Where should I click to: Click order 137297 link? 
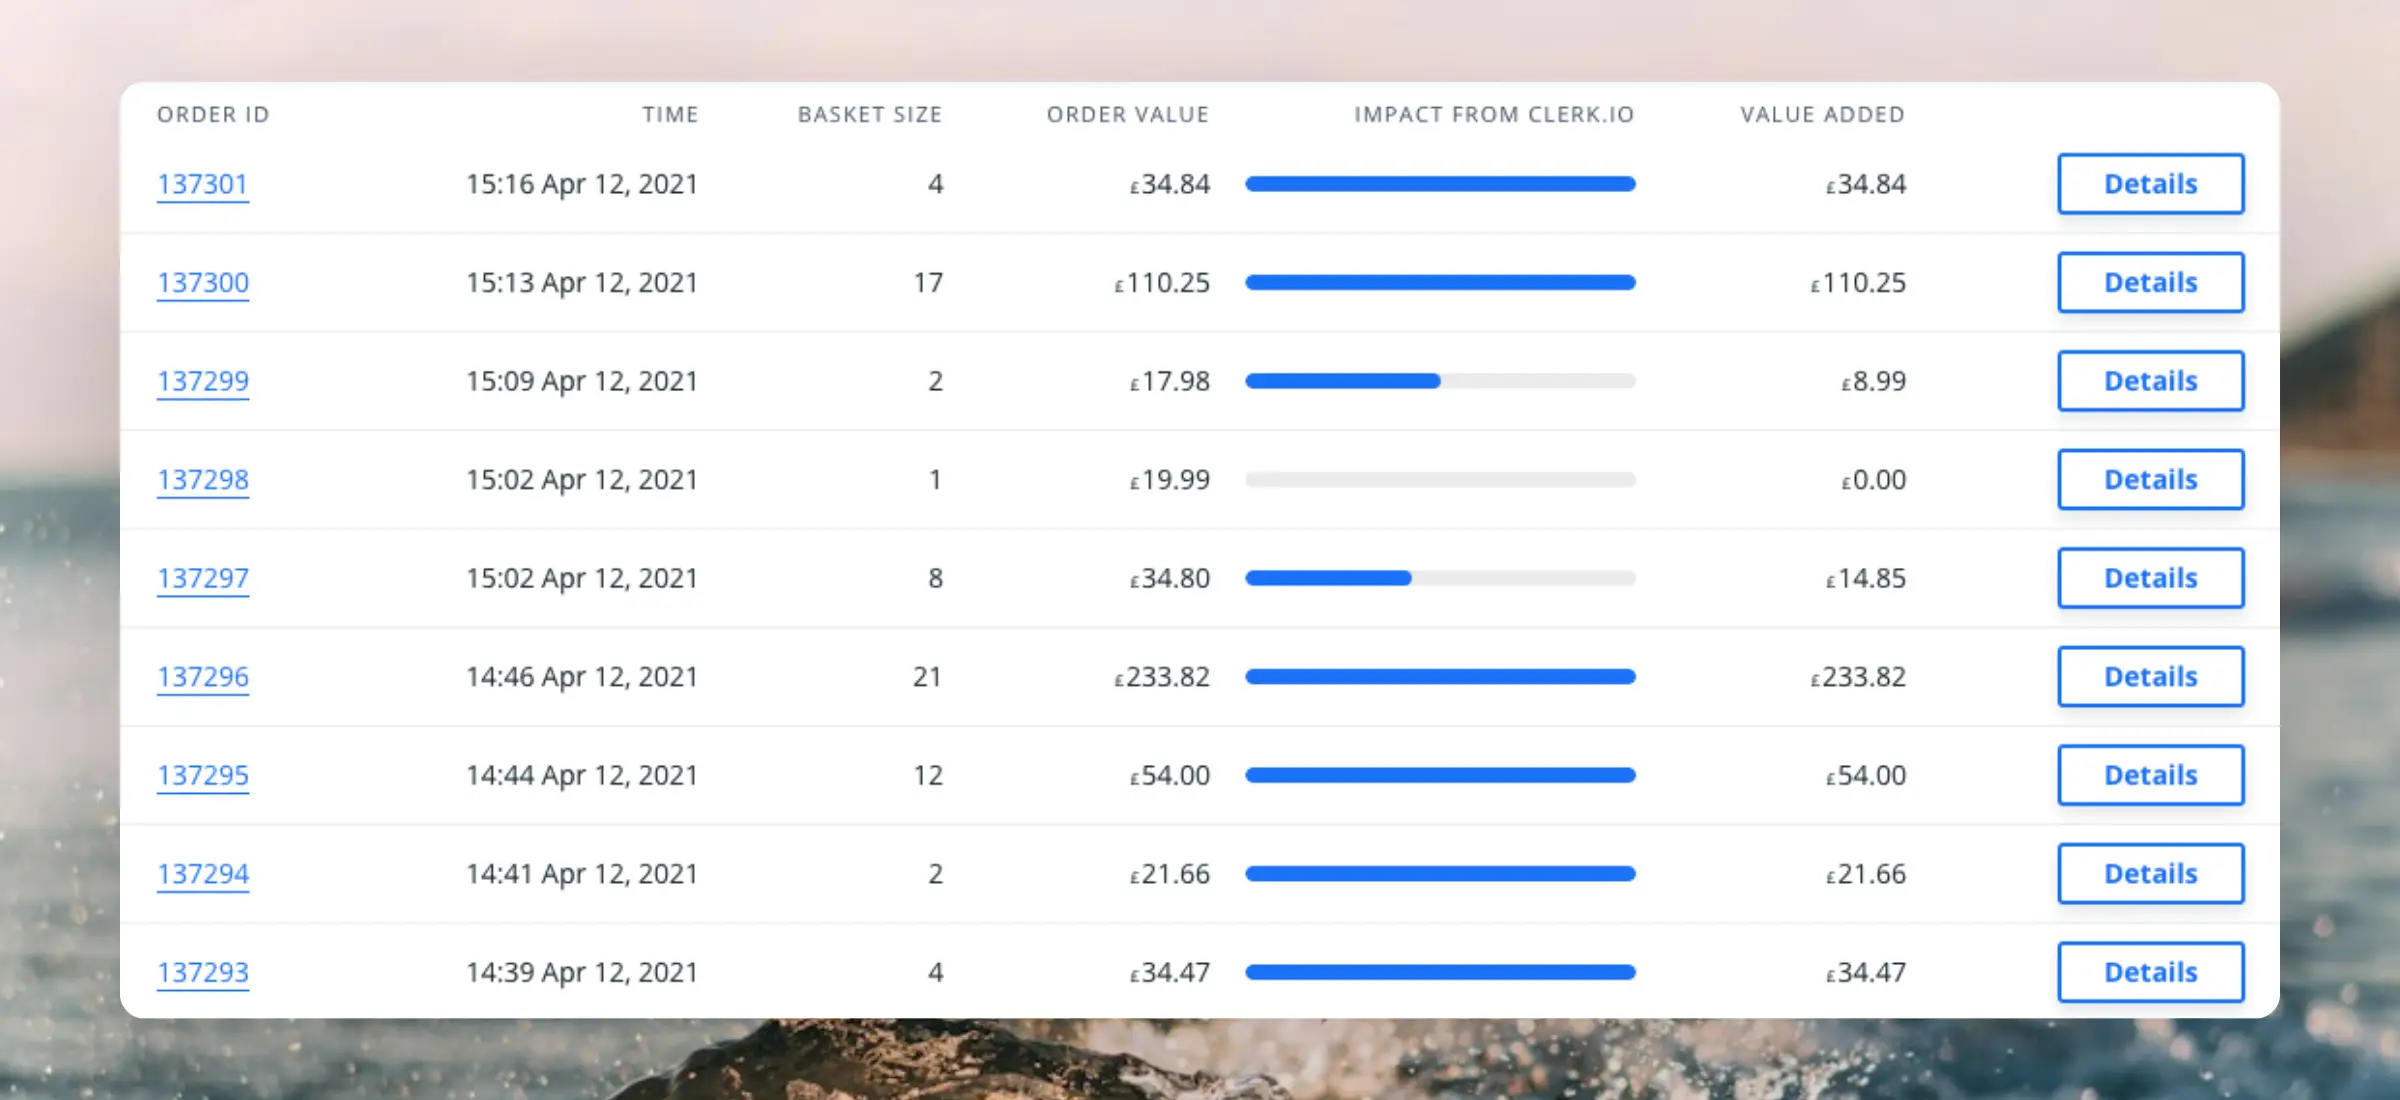[x=202, y=578]
